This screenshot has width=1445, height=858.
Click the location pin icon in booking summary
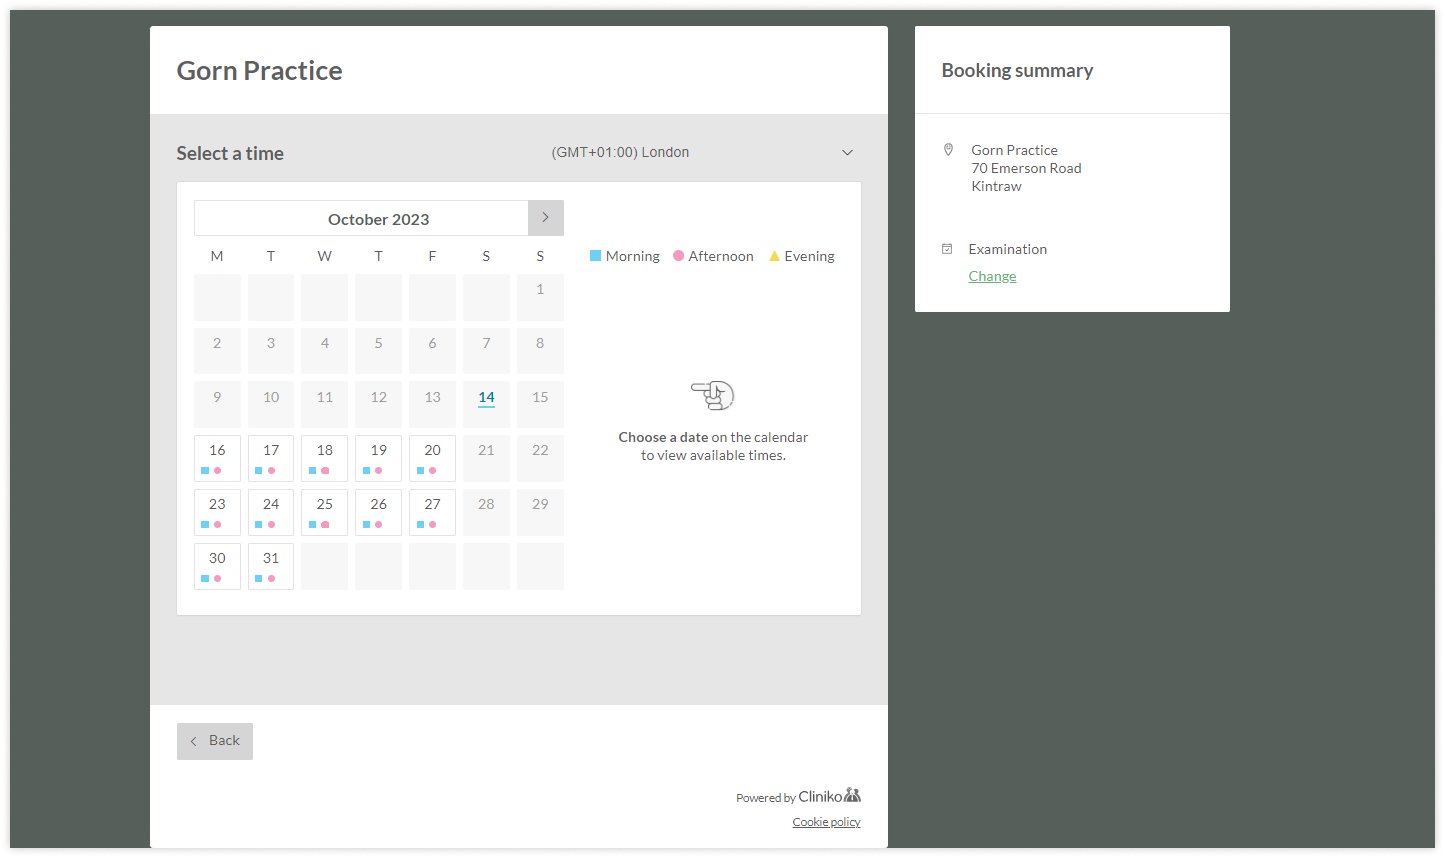pos(948,150)
